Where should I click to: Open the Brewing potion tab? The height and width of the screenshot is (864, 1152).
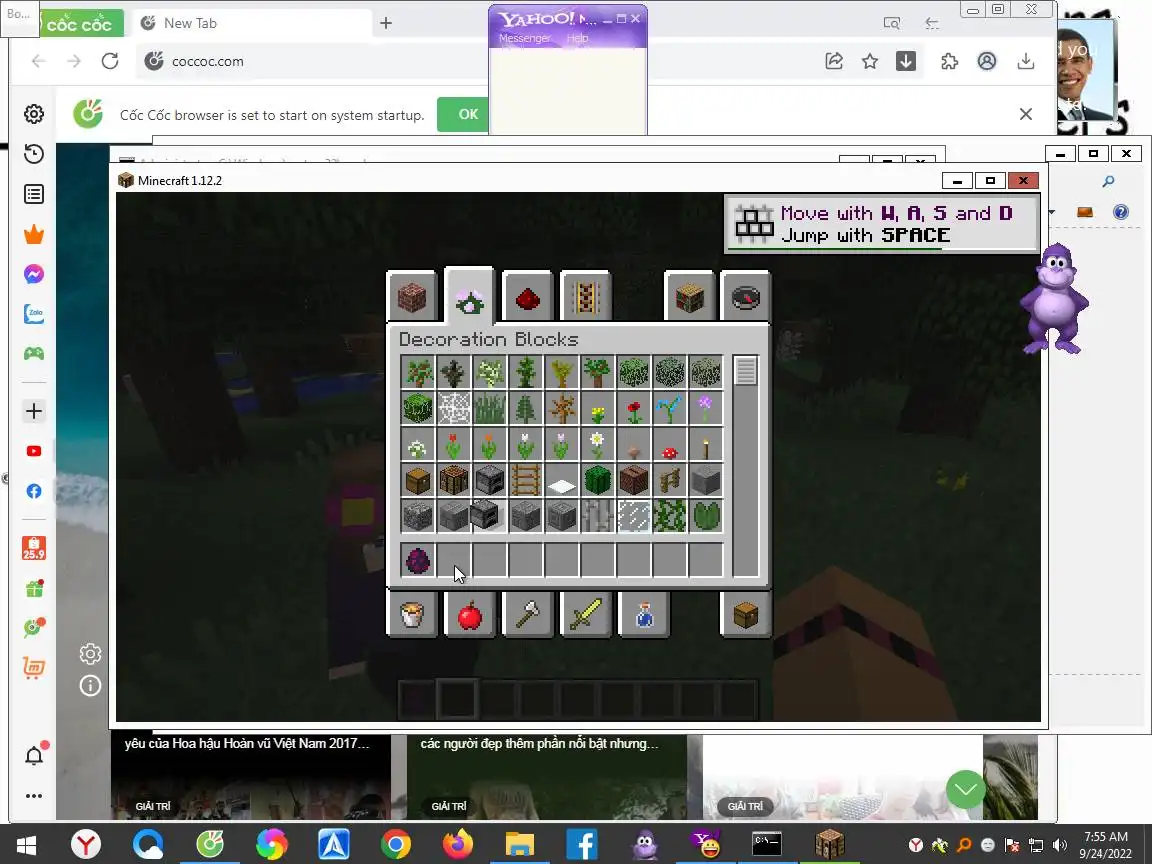click(x=644, y=614)
